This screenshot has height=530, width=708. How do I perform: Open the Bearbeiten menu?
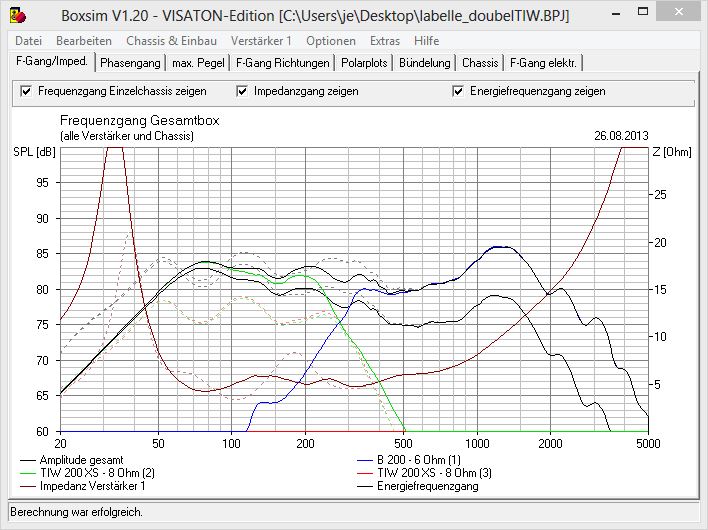pos(84,41)
